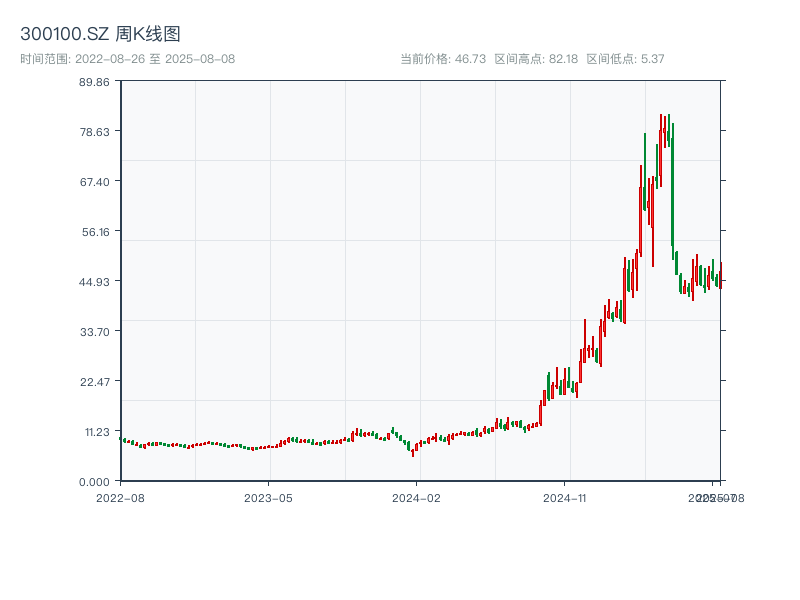Viewport: 800px width, 600px height.
Task: Click the y-axis label 33.70
Action: [94, 332]
